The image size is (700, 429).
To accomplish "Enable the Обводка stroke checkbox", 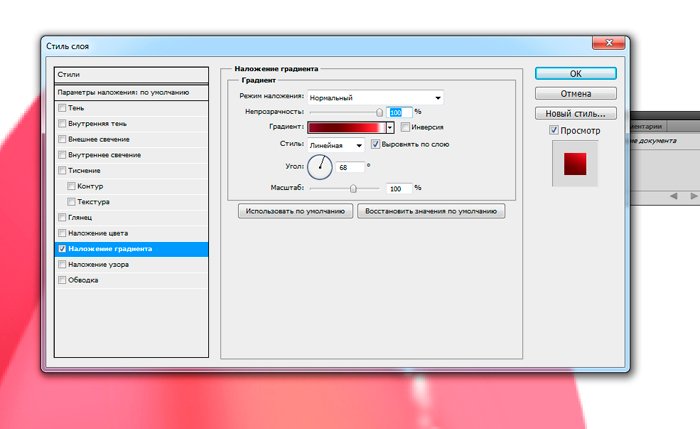I will coord(63,280).
